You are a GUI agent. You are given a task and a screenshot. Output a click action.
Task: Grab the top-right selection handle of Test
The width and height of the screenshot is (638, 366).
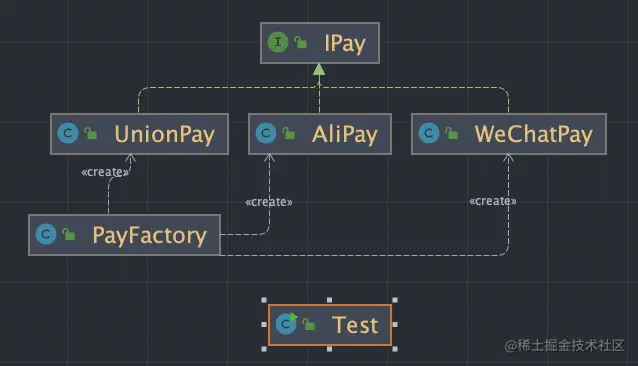point(395,300)
